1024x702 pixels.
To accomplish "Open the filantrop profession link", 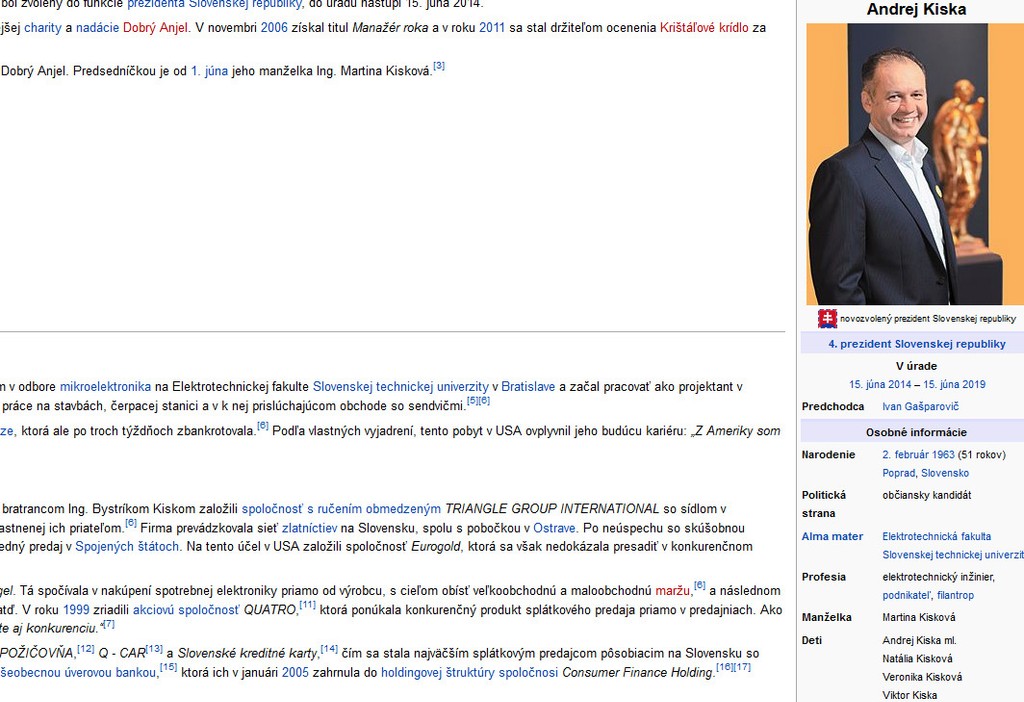I will click(x=955, y=595).
